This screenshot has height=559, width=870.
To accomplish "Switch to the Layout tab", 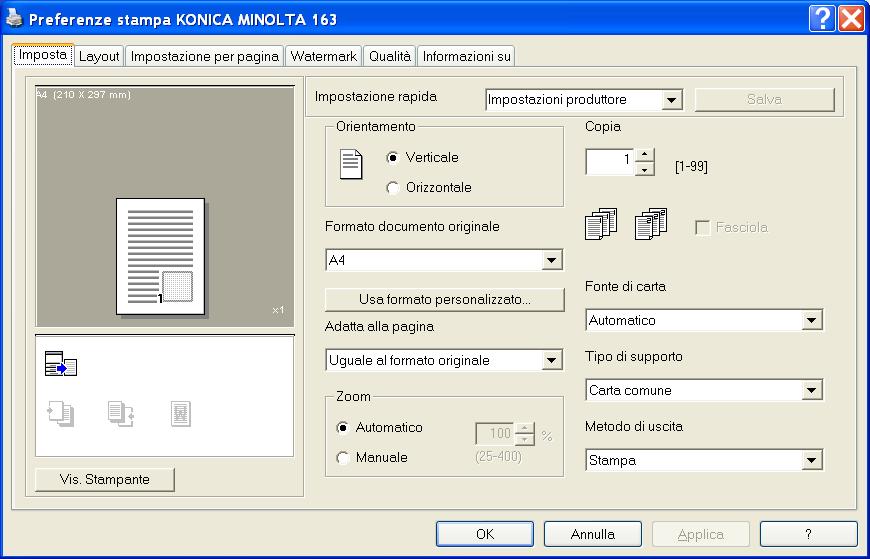I will 99,56.
